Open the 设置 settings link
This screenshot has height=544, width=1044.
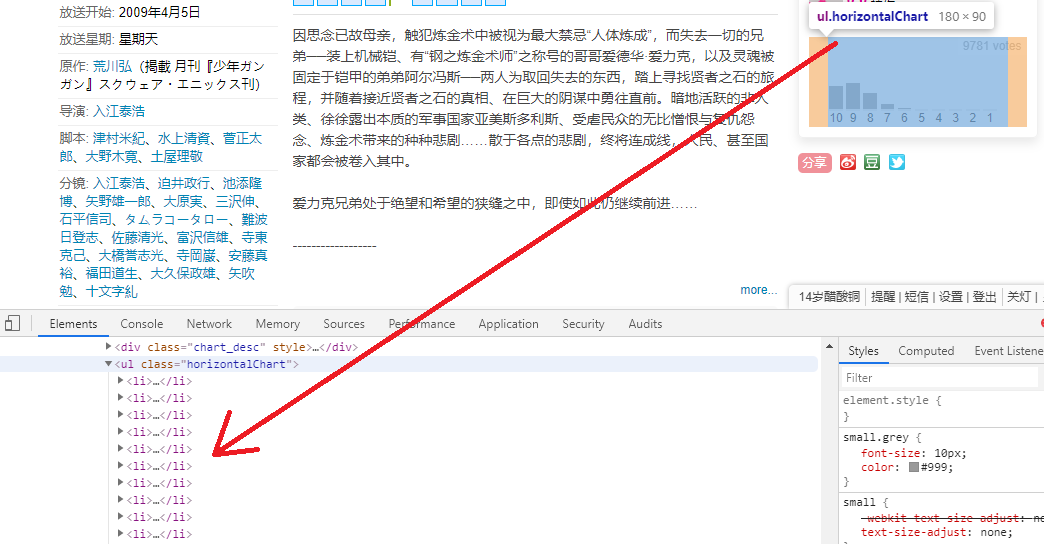pos(951,297)
